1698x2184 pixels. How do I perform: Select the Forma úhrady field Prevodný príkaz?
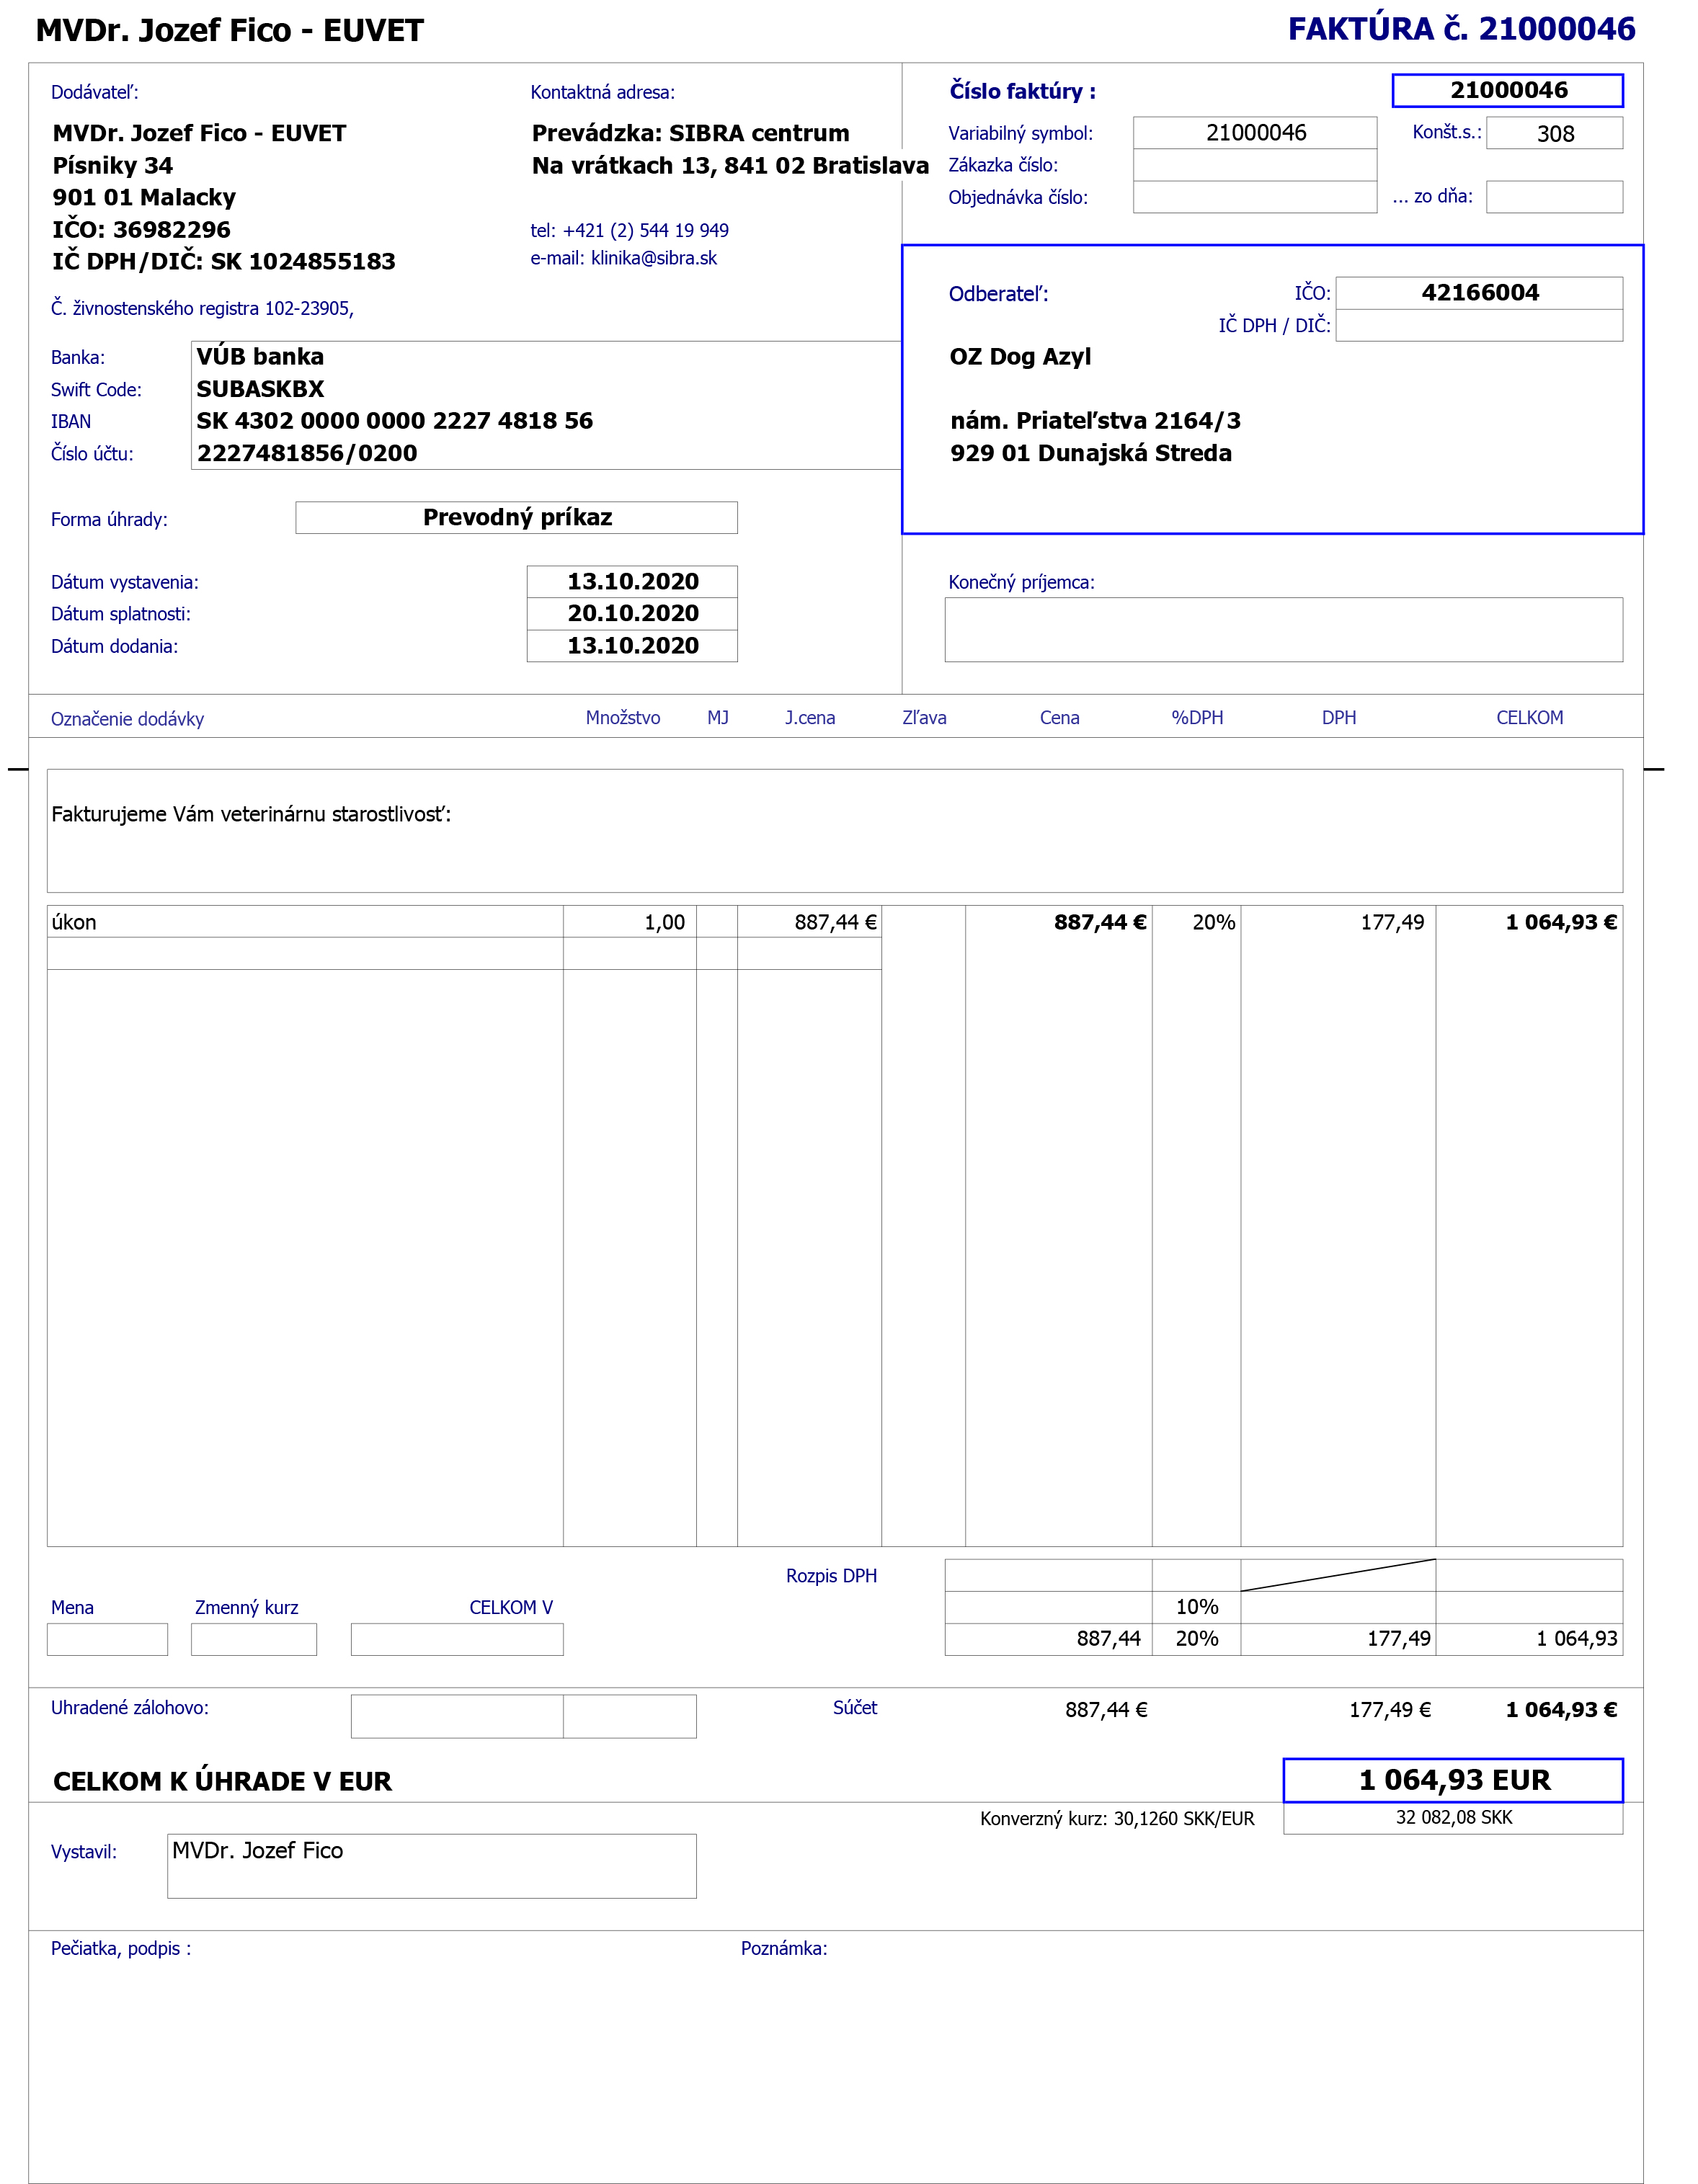tap(516, 517)
